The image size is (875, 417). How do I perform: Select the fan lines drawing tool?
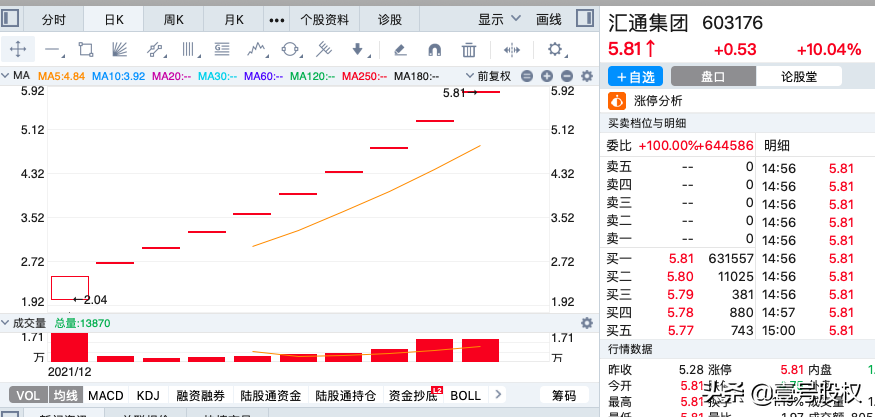[119, 50]
